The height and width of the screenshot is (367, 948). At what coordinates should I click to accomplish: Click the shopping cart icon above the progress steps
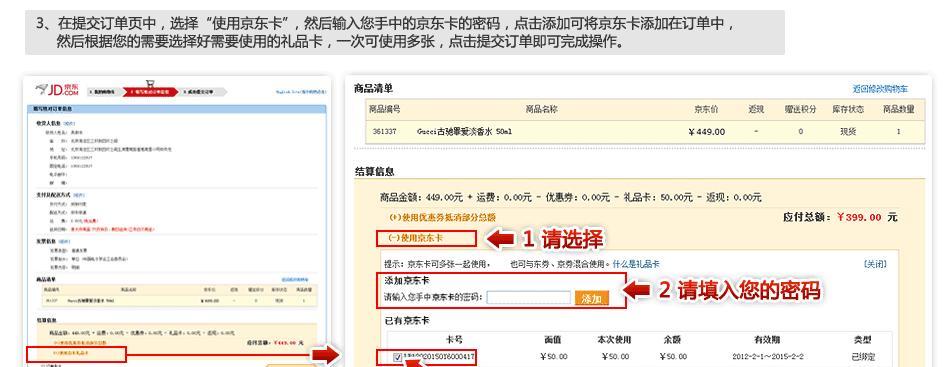[x=150, y=83]
